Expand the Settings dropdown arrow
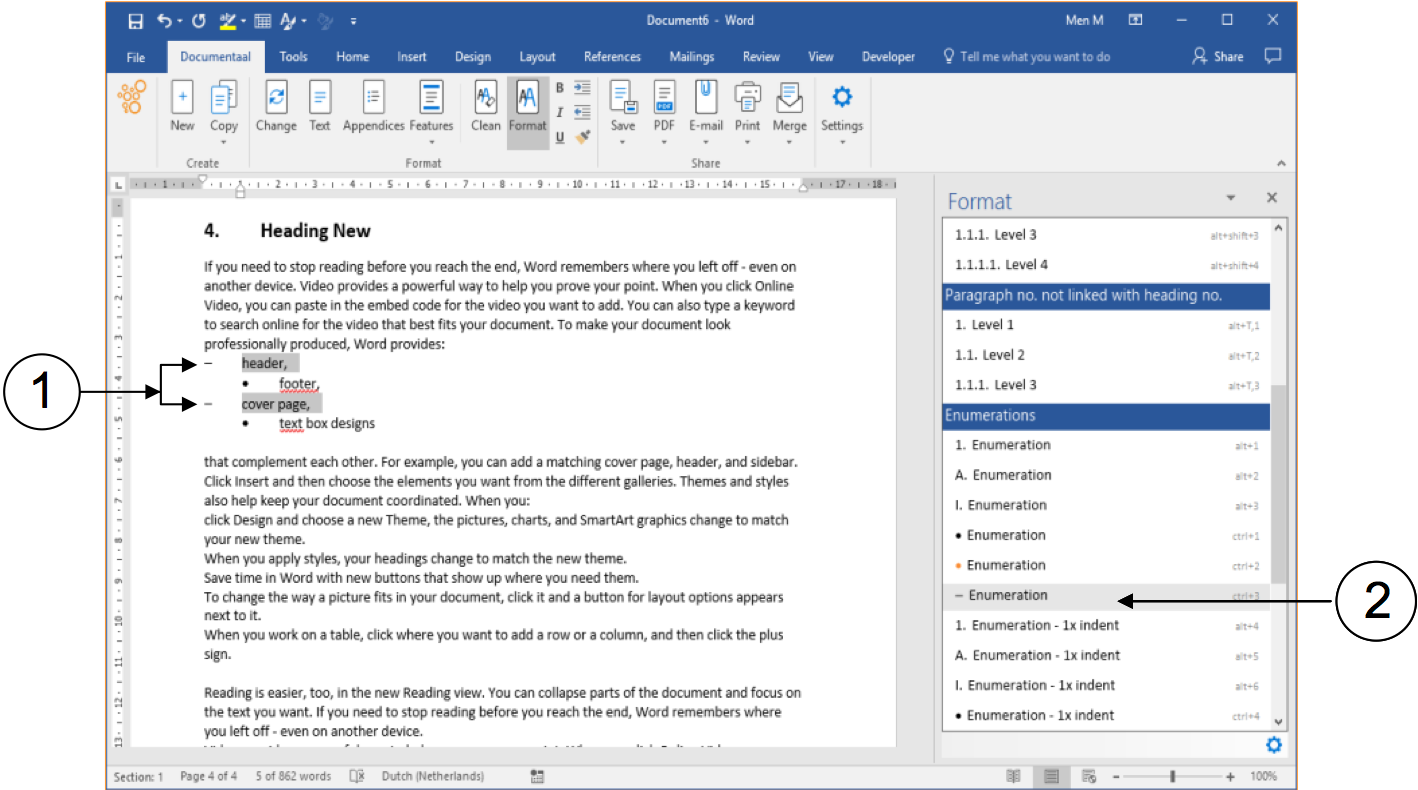 coord(842,142)
